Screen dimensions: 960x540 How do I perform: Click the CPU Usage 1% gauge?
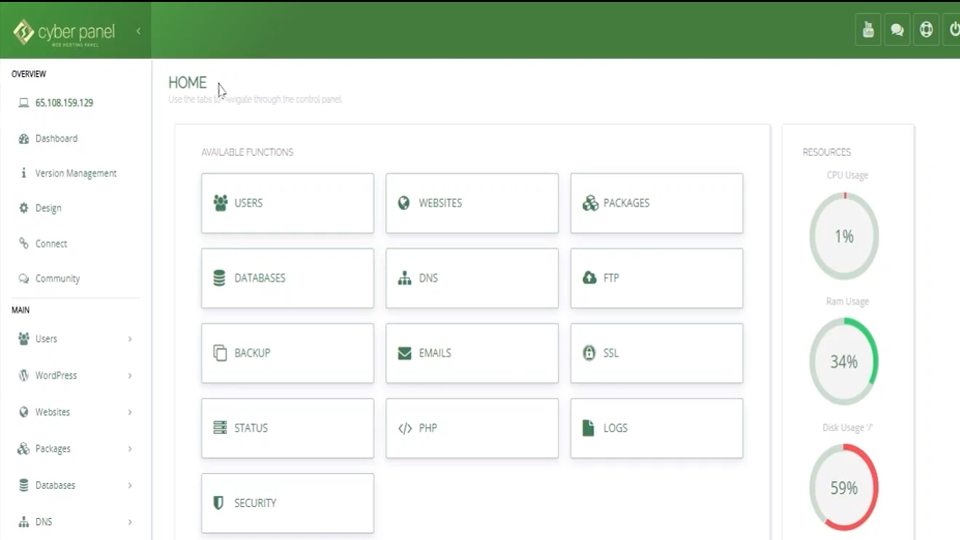pos(844,236)
